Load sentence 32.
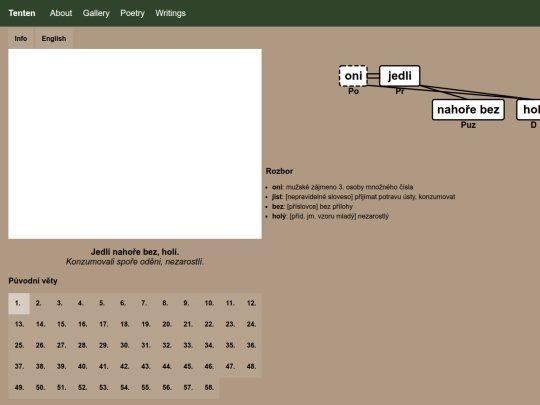 167,345
